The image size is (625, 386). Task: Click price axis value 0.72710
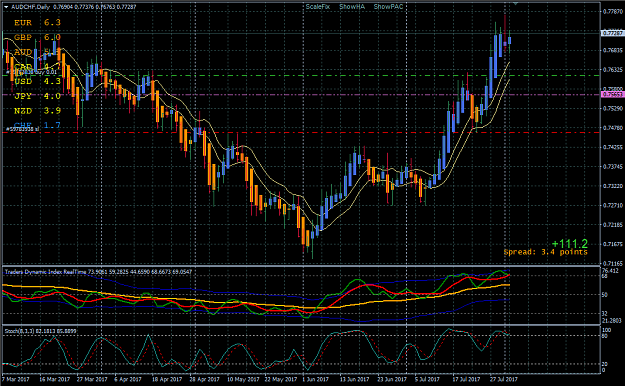pyautogui.click(x=613, y=205)
